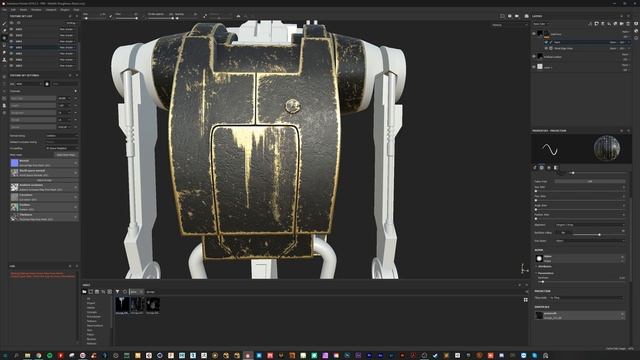Hide the bottom white layer
Viewport: 640px width, 360px height.
pyautogui.click(x=534, y=67)
